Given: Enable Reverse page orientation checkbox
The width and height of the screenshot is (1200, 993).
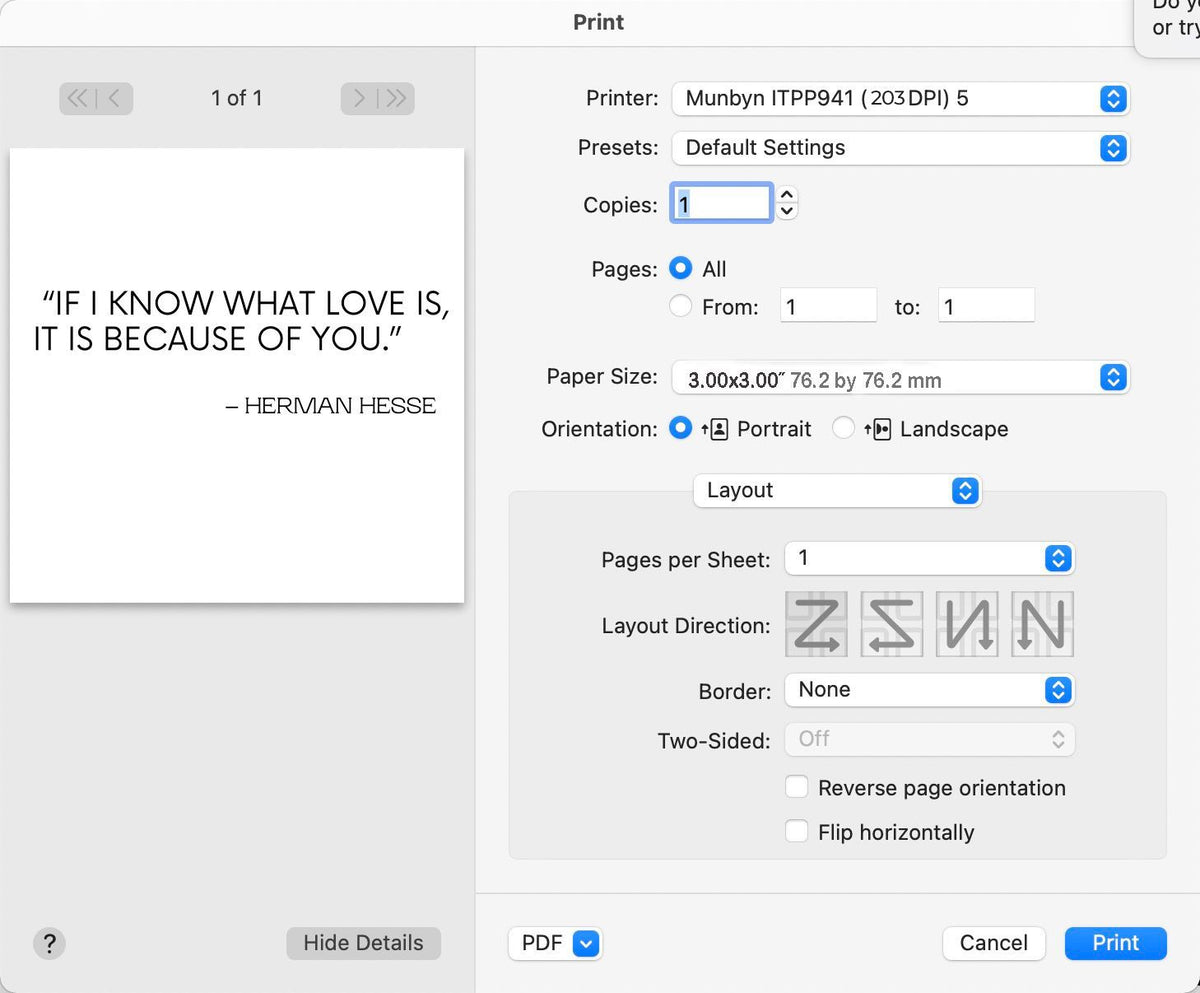Looking at the screenshot, I should click(x=797, y=788).
